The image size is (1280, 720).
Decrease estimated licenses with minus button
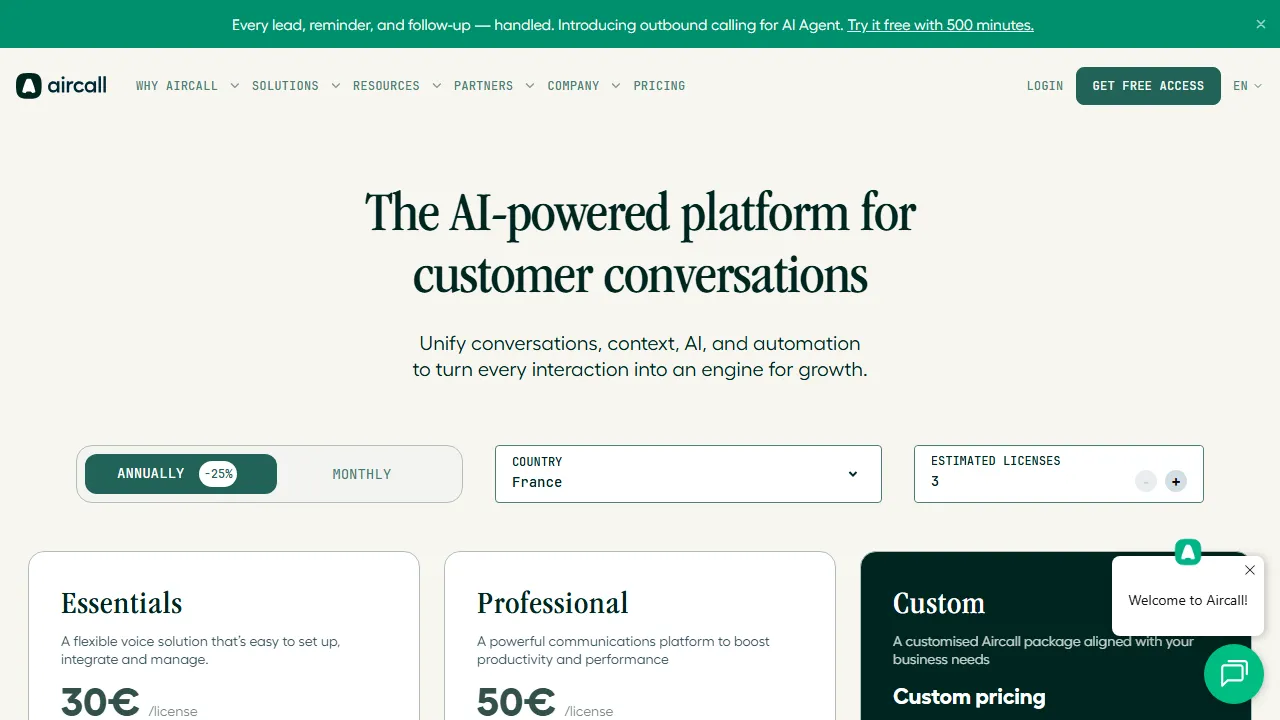(x=1146, y=482)
